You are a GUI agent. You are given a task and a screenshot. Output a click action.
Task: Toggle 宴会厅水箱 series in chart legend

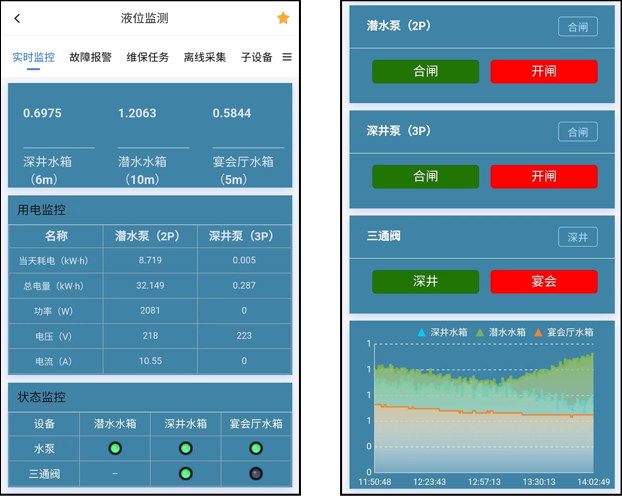(x=564, y=332)
